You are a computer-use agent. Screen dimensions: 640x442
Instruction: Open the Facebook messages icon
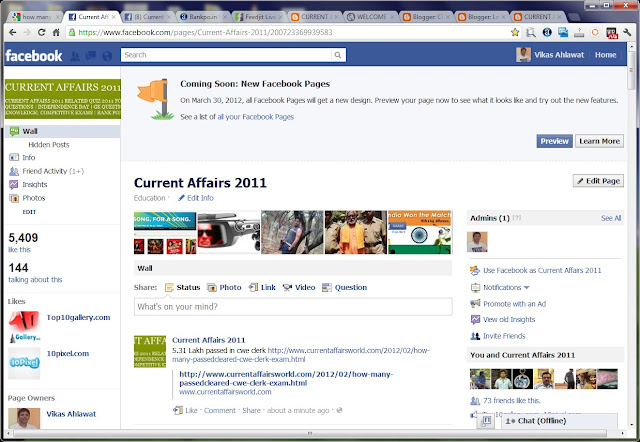point(91,56)
